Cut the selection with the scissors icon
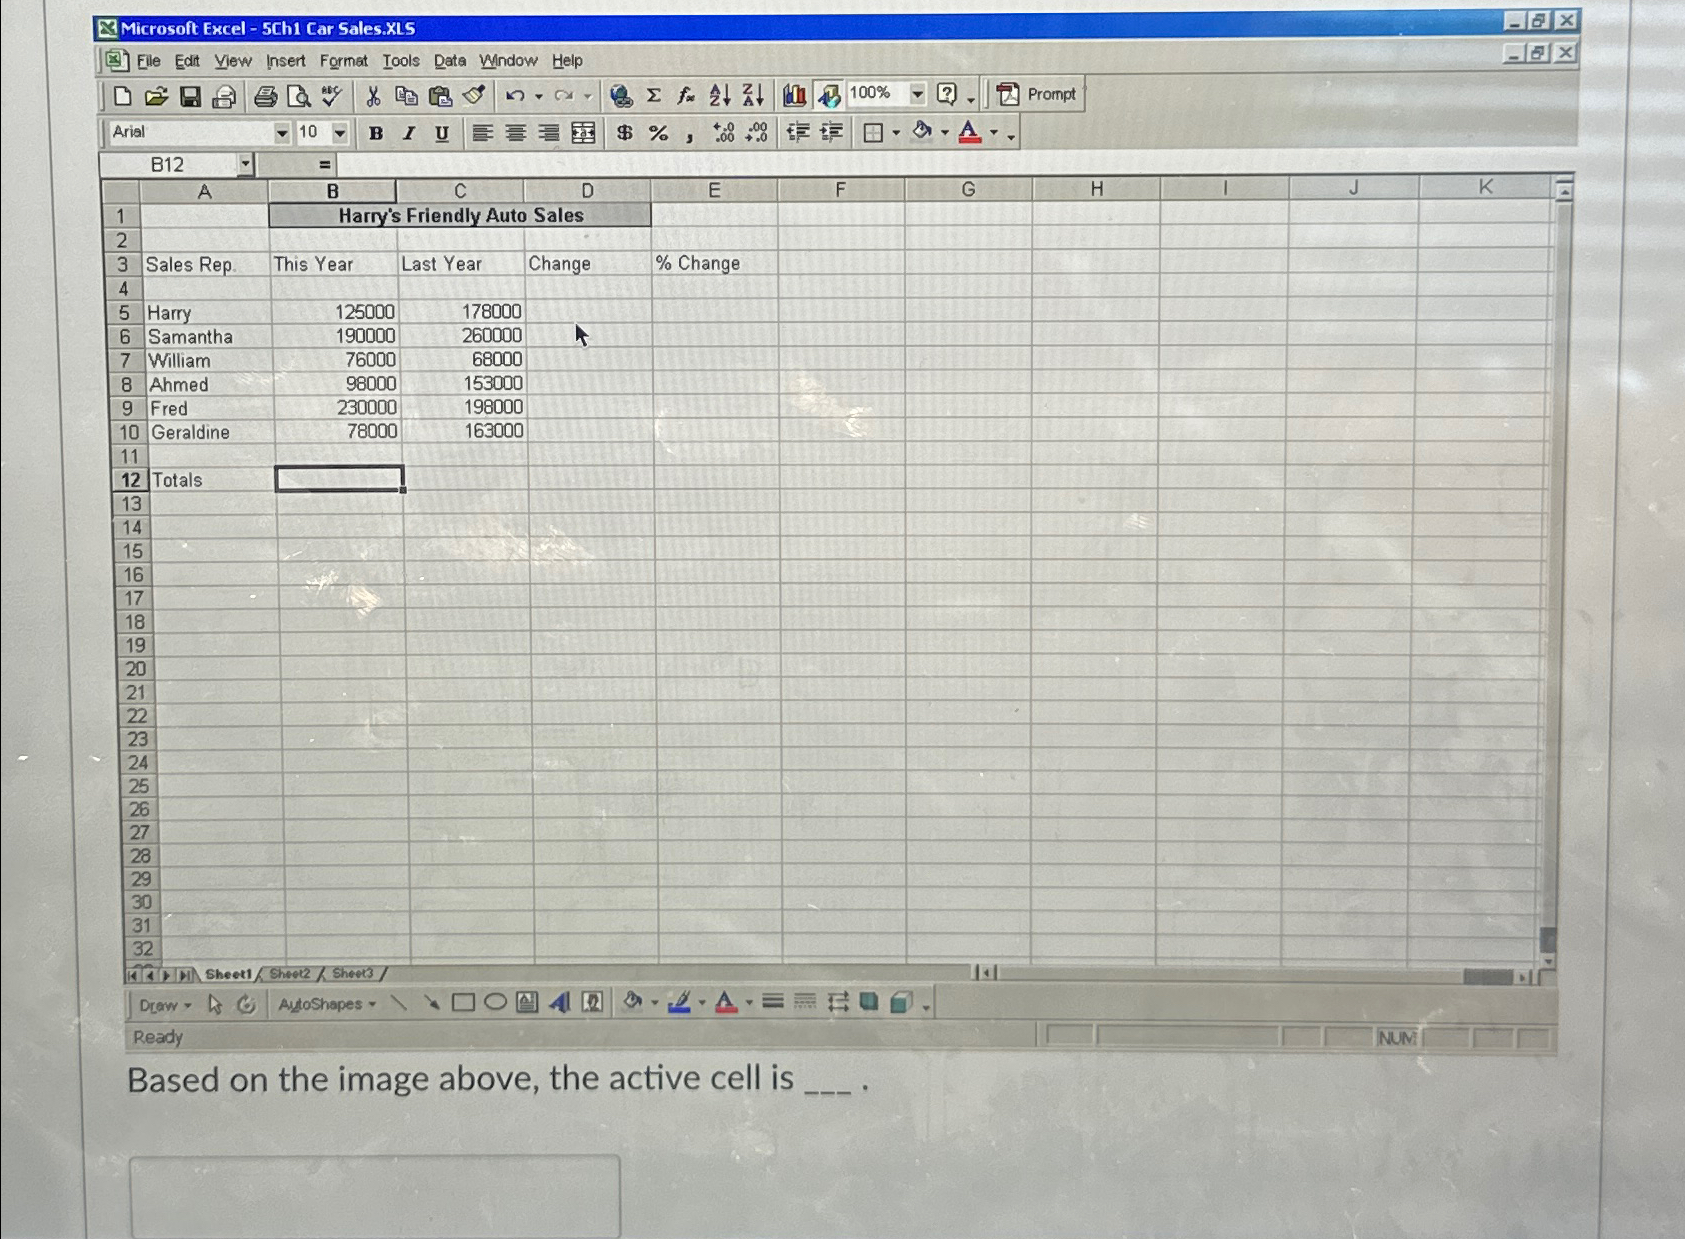This screenshot has width=1685, height=1239. click(x=373, y=96)
